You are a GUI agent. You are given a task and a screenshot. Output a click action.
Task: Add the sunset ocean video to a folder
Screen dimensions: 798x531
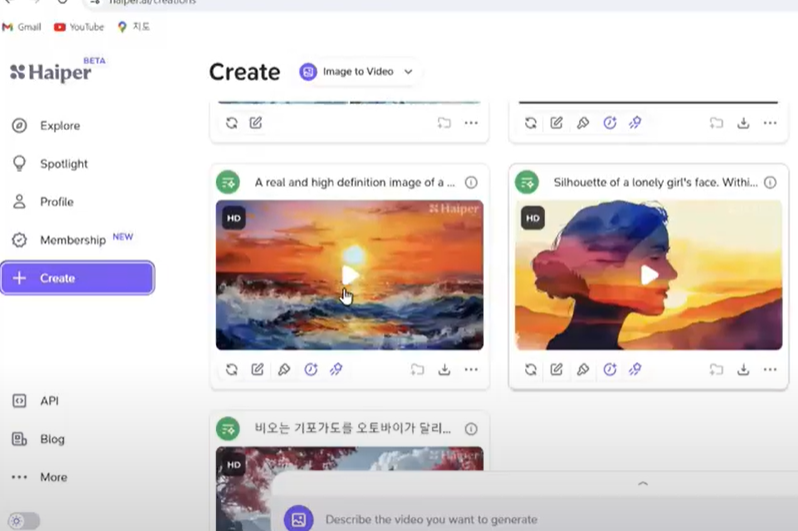pyautogui.click(x=417, y=370)
